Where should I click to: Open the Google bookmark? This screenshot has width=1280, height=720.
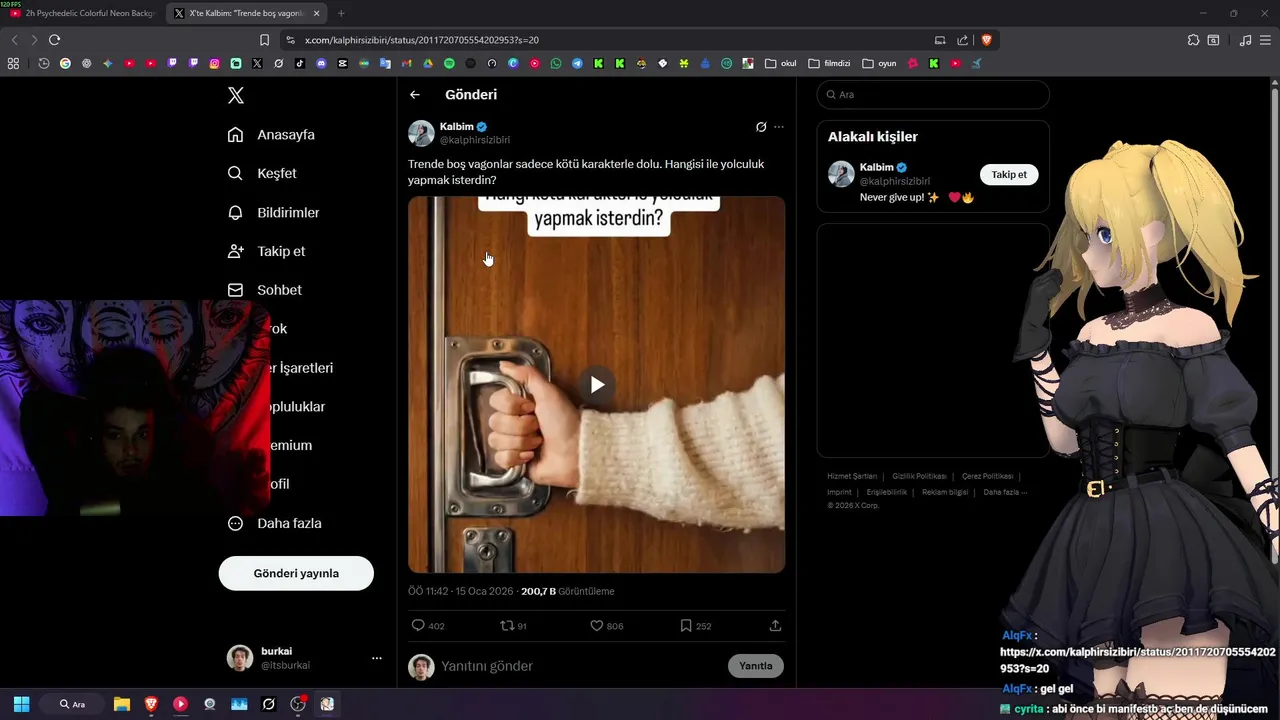click(65, 63)
